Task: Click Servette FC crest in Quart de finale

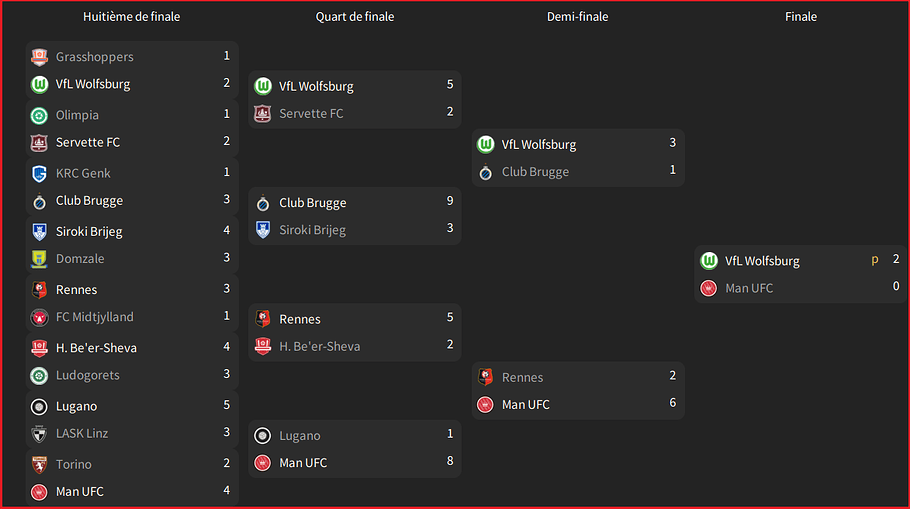Action: [x=262, y=114]
